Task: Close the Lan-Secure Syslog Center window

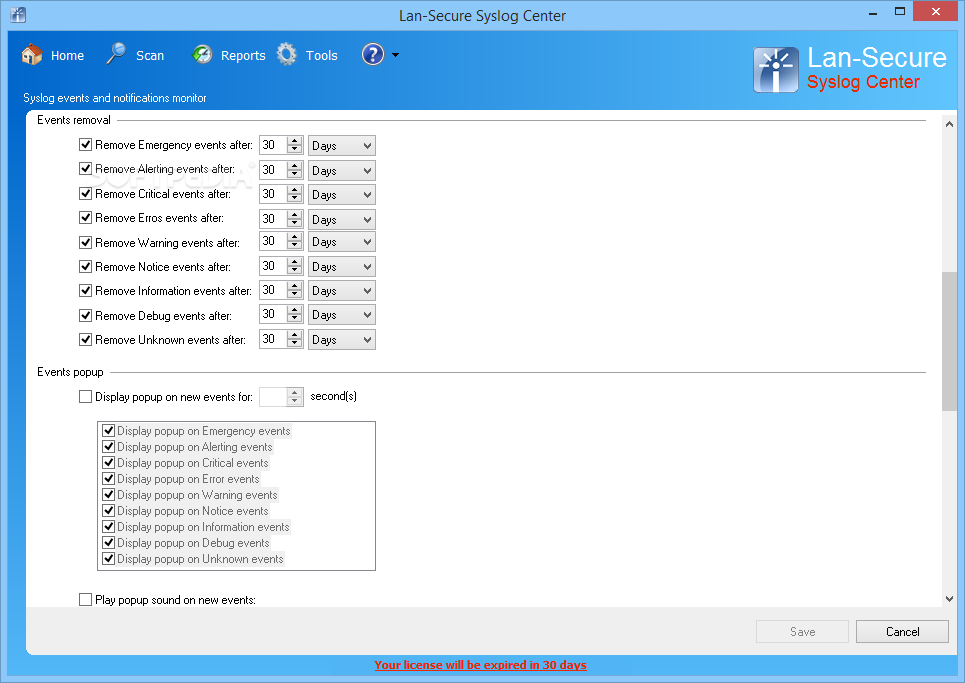Action: click(935, 12)
